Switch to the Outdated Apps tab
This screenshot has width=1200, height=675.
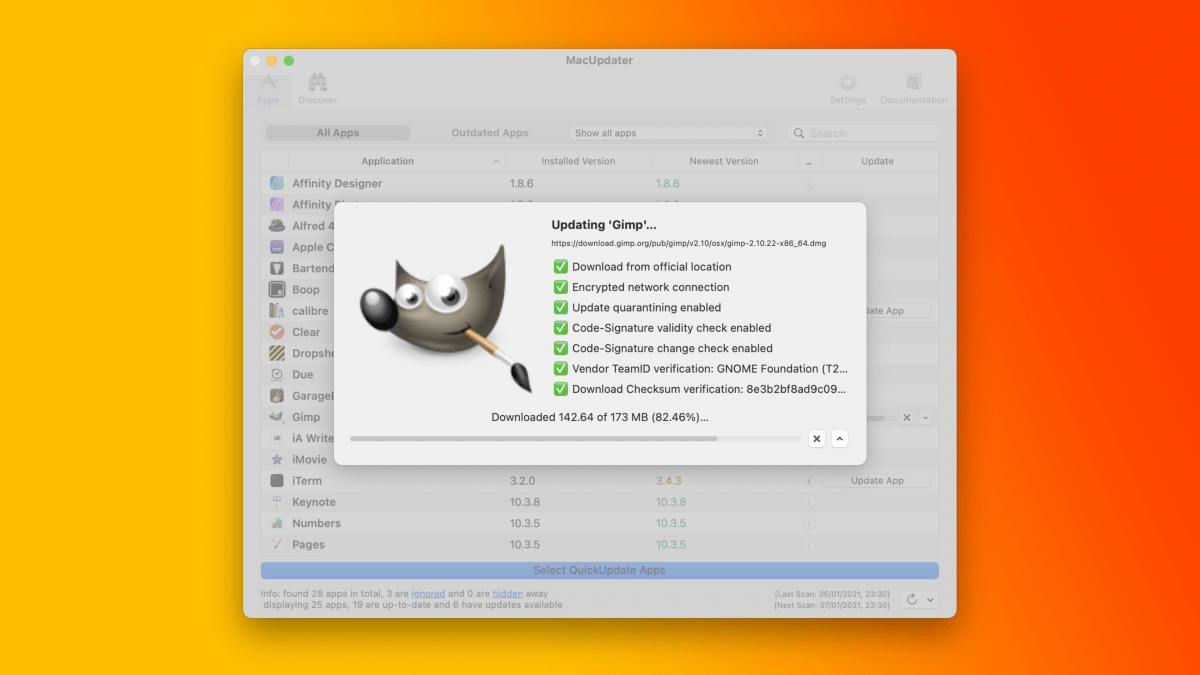(x=490, y=133)
